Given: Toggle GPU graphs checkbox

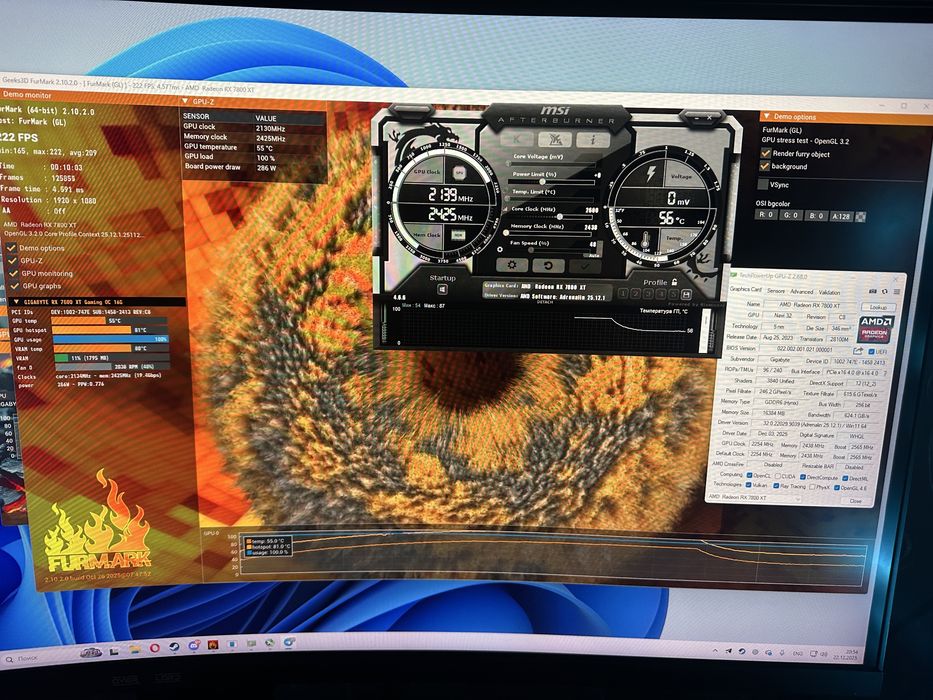Looking at the screenshot, I should click(x=14, y=286).
